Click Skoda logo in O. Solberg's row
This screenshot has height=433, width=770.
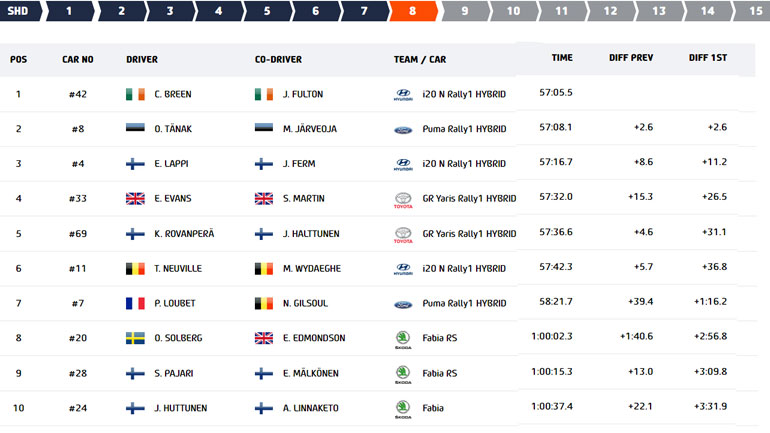tap(403, 339)
